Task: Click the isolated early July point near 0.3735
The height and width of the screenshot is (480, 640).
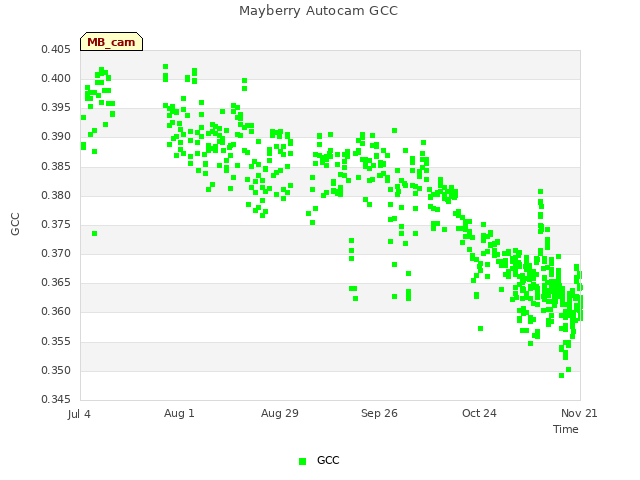Action: pos(94,233)
